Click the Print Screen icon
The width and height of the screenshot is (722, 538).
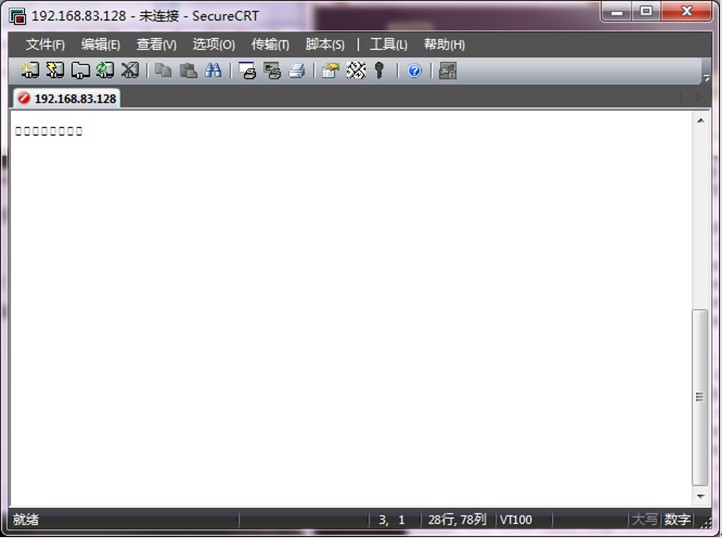[x=247, y=70]
